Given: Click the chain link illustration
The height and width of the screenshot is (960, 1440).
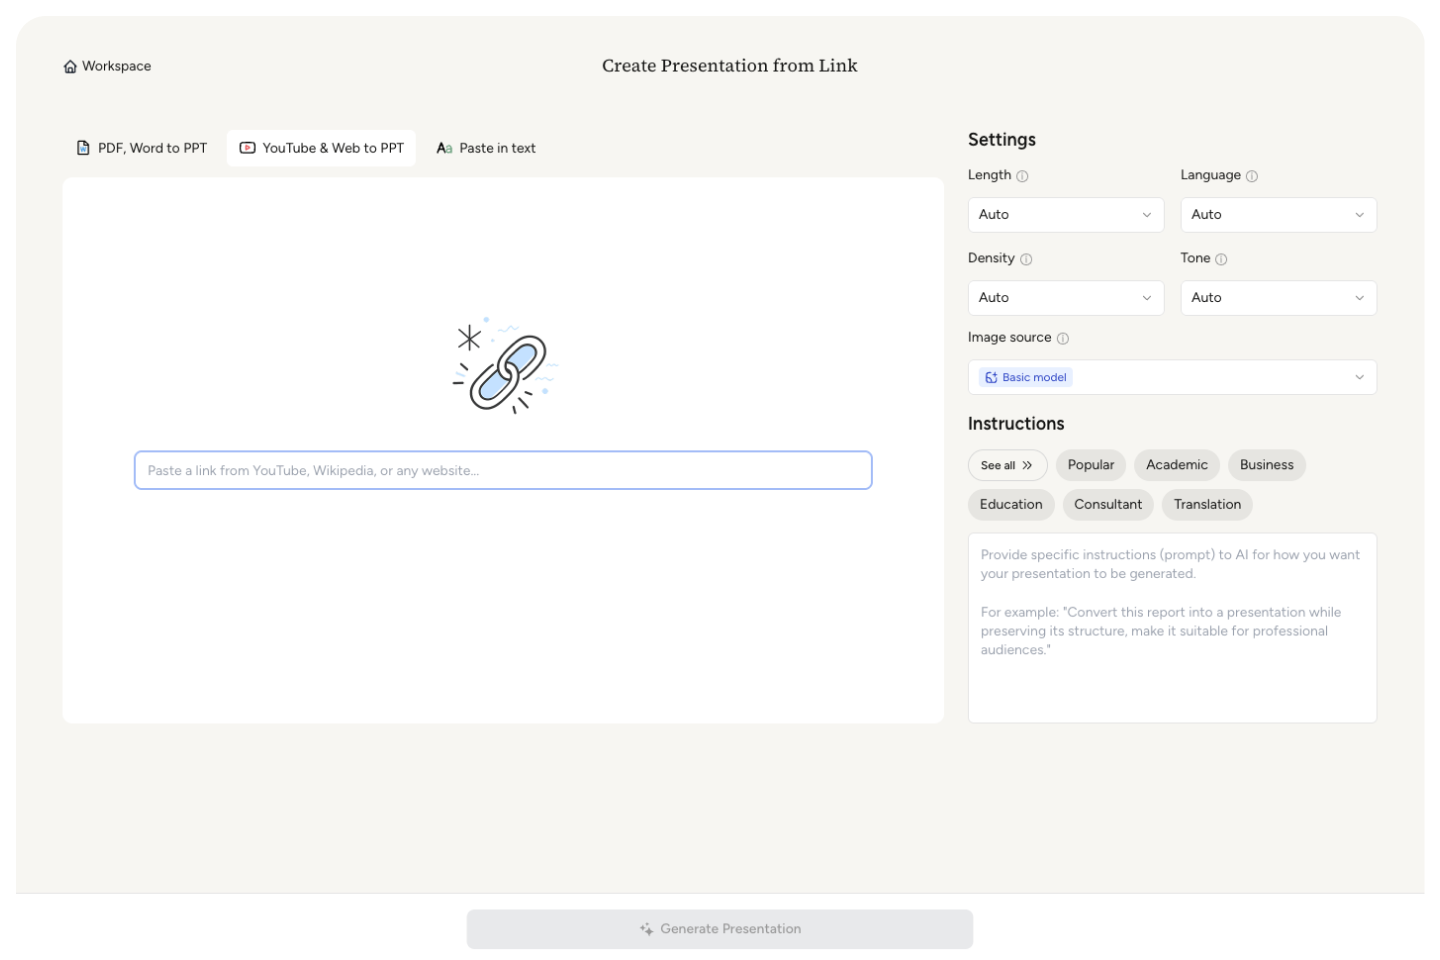Looking at the screenshot, I should [x=504, y=367].
